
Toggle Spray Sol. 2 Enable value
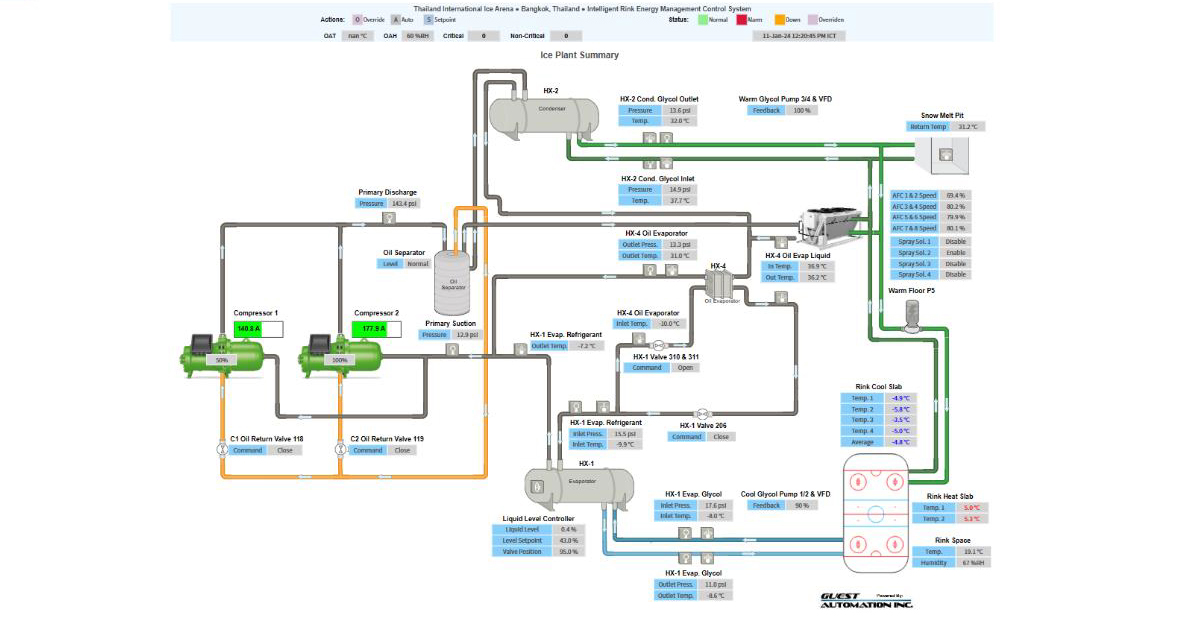[955, 252]
